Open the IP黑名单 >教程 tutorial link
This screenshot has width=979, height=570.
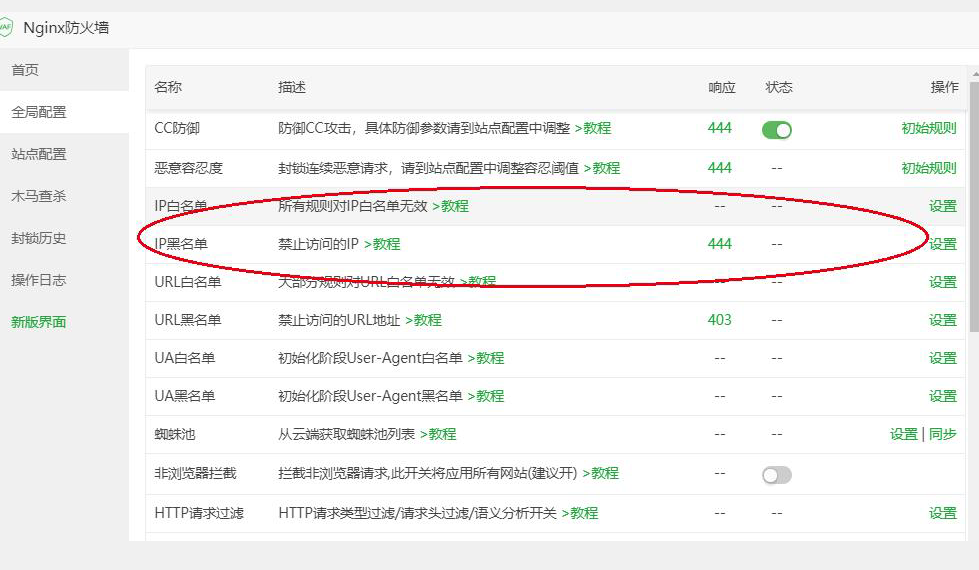pyautogui.click(x=382, y=244)
